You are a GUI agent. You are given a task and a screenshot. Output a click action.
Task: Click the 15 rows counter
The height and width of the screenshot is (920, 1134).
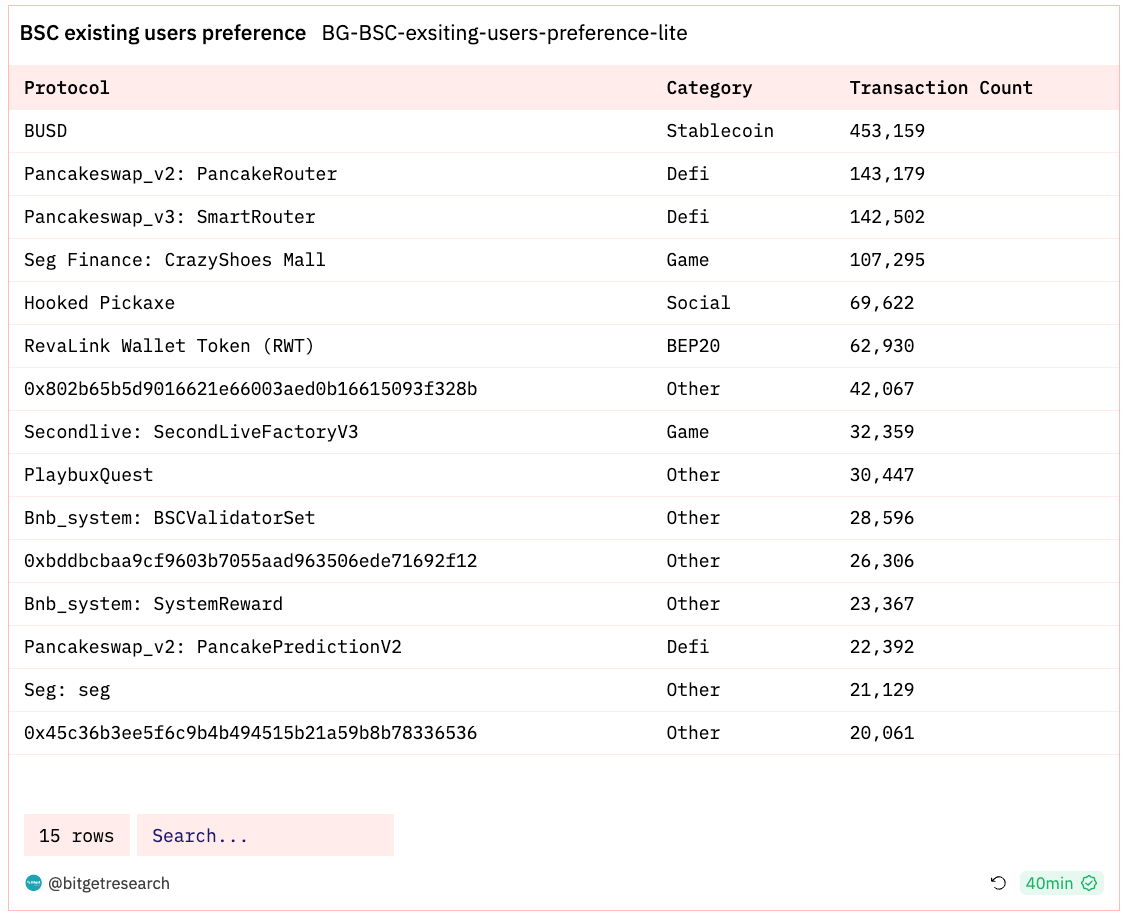tap(77, 835)
